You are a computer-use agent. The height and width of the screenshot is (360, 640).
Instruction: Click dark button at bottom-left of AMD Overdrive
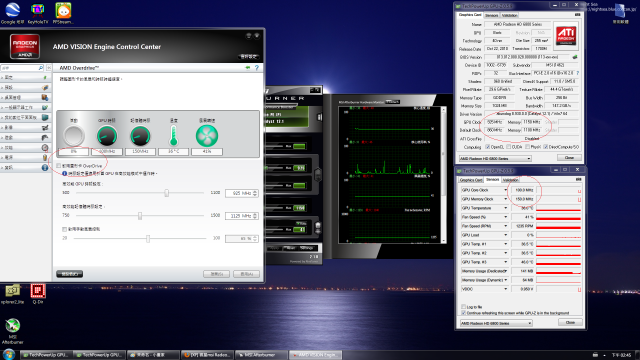tap(69, 274)
